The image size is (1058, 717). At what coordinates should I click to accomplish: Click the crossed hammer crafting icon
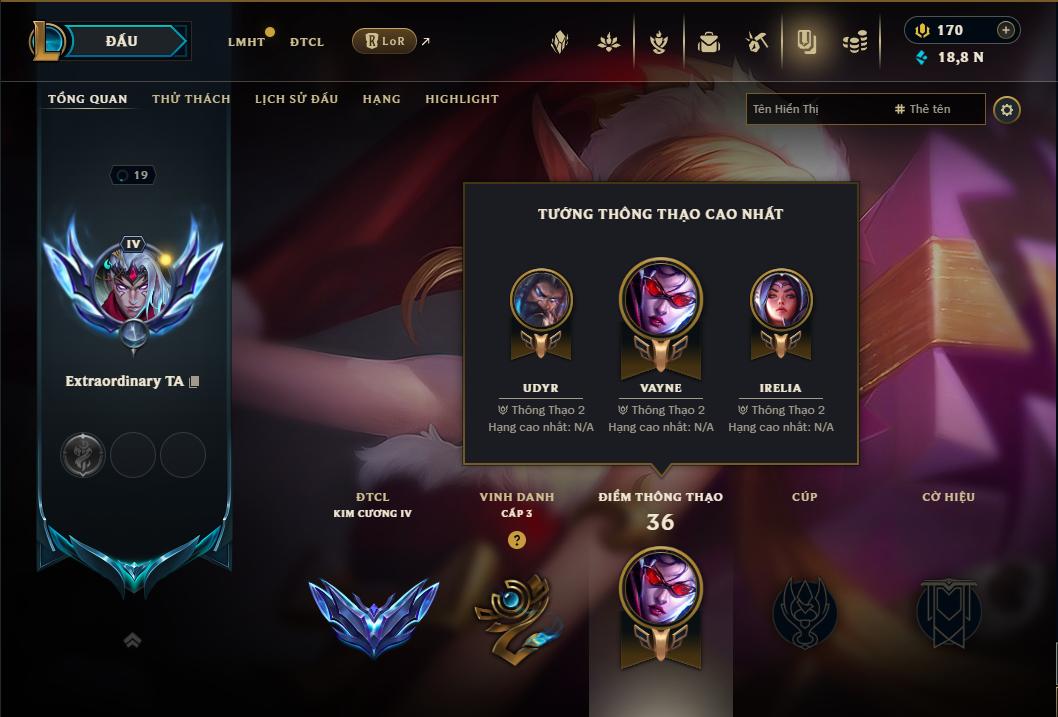tap(756, 42)
